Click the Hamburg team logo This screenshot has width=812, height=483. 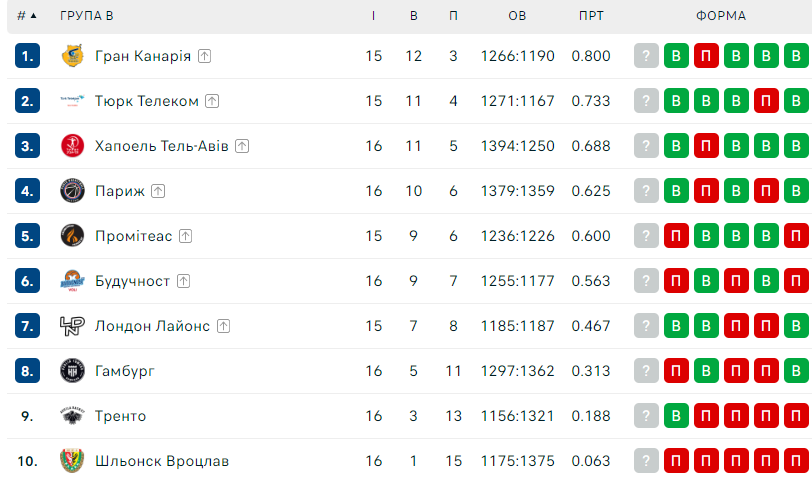pyautogui.click(x=72, y=371)
